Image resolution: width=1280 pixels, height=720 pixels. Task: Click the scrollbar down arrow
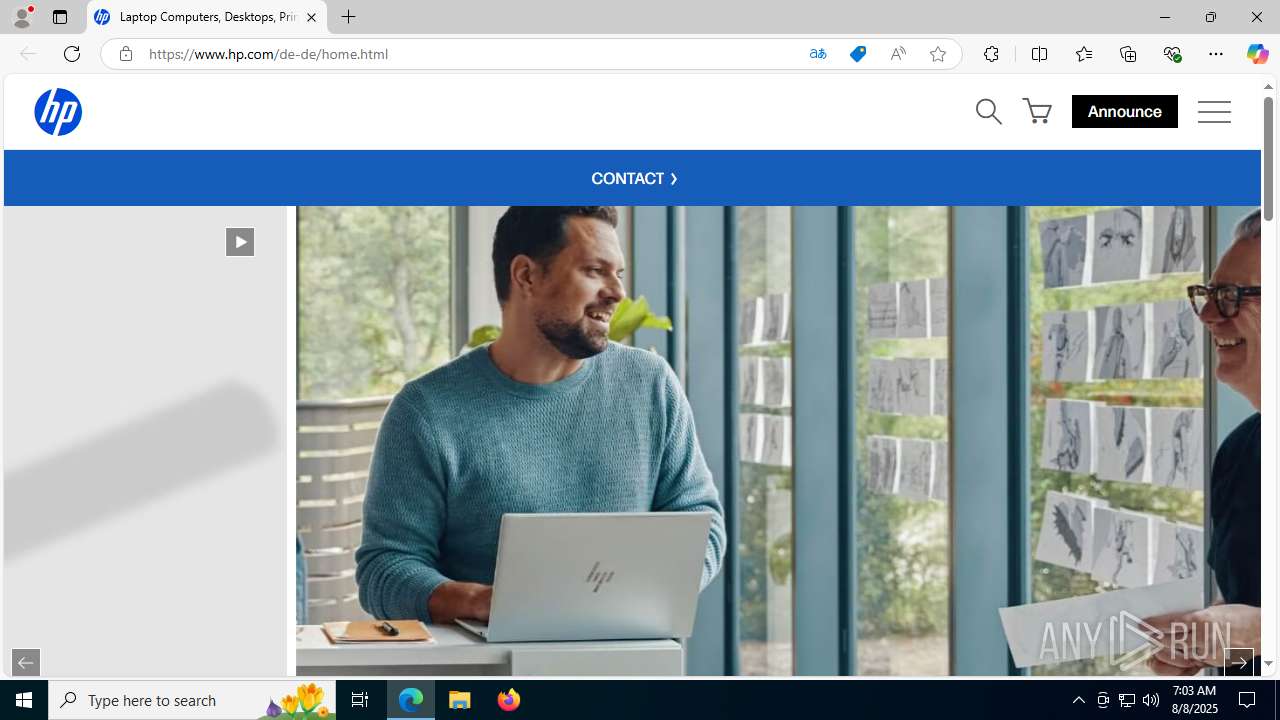click(x=1268, y=664)
